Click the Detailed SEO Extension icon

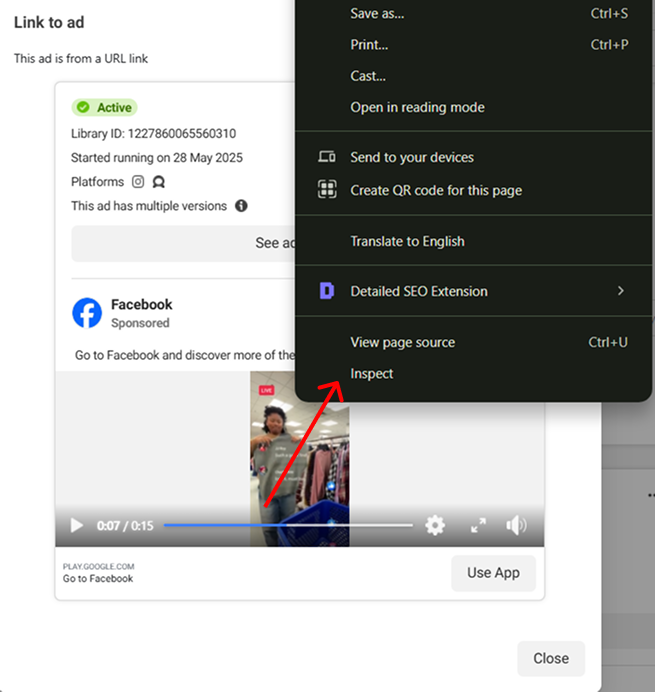click(327, 291)
